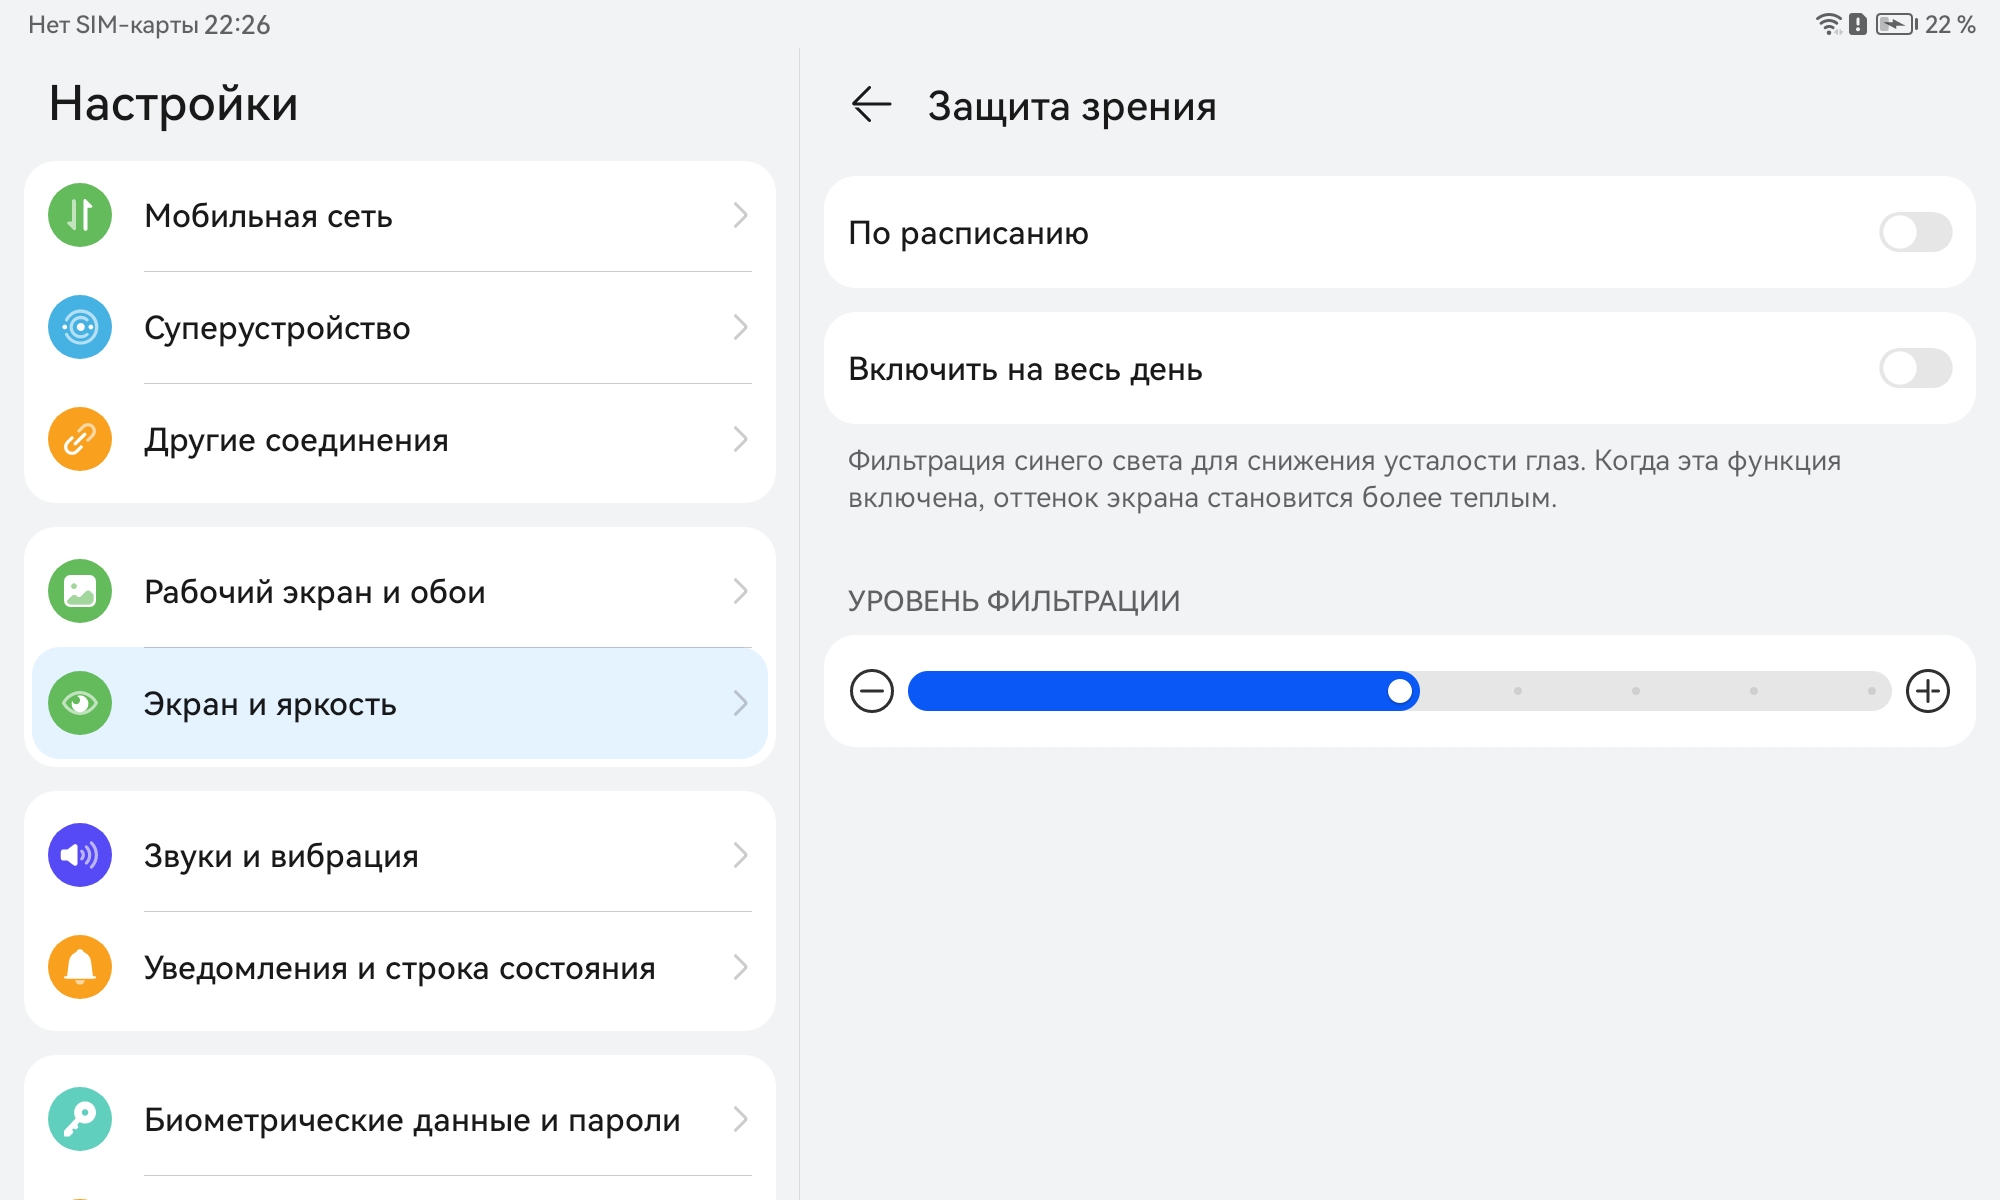This screenshot has width=2000, height=1200.
Task: Open Звуки и вибрация speaker icon
Action: pyautogui.click(x=79, y=856)
